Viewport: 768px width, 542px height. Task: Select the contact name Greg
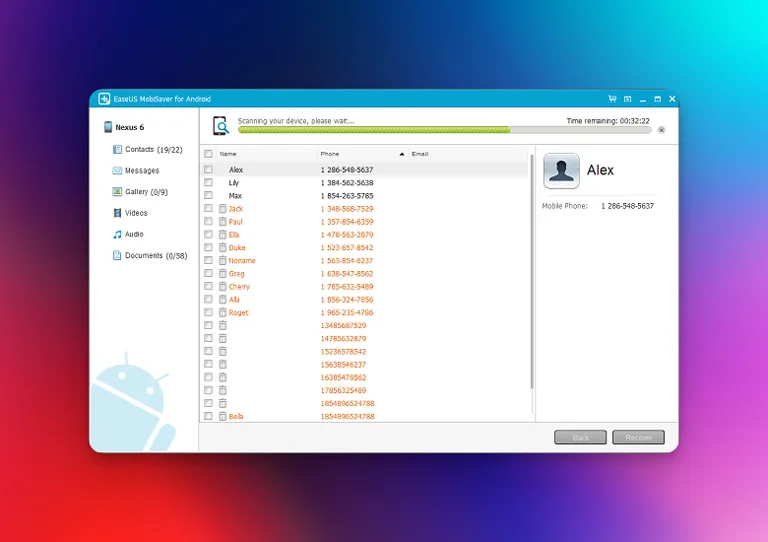tap(236, 274)
